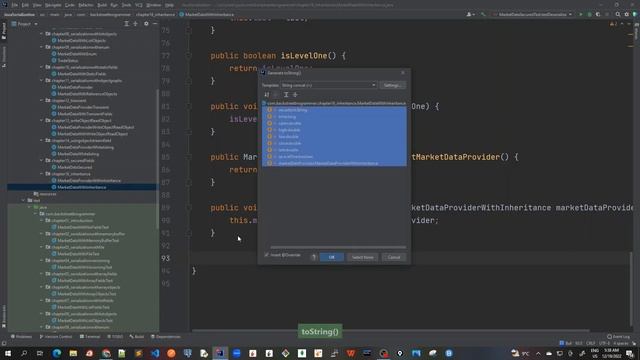Screen dimensions: 640x360
Task: Click the Select None button
Action: pyautogui.click(x=362, y=257)
